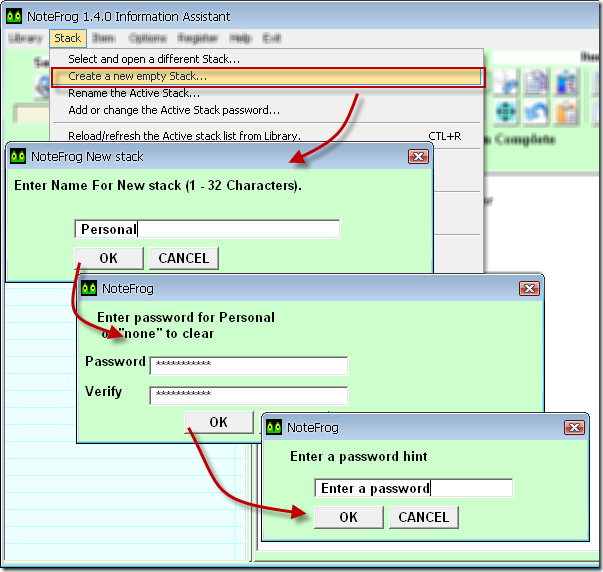Click the password hint text field

click(413, 488)
